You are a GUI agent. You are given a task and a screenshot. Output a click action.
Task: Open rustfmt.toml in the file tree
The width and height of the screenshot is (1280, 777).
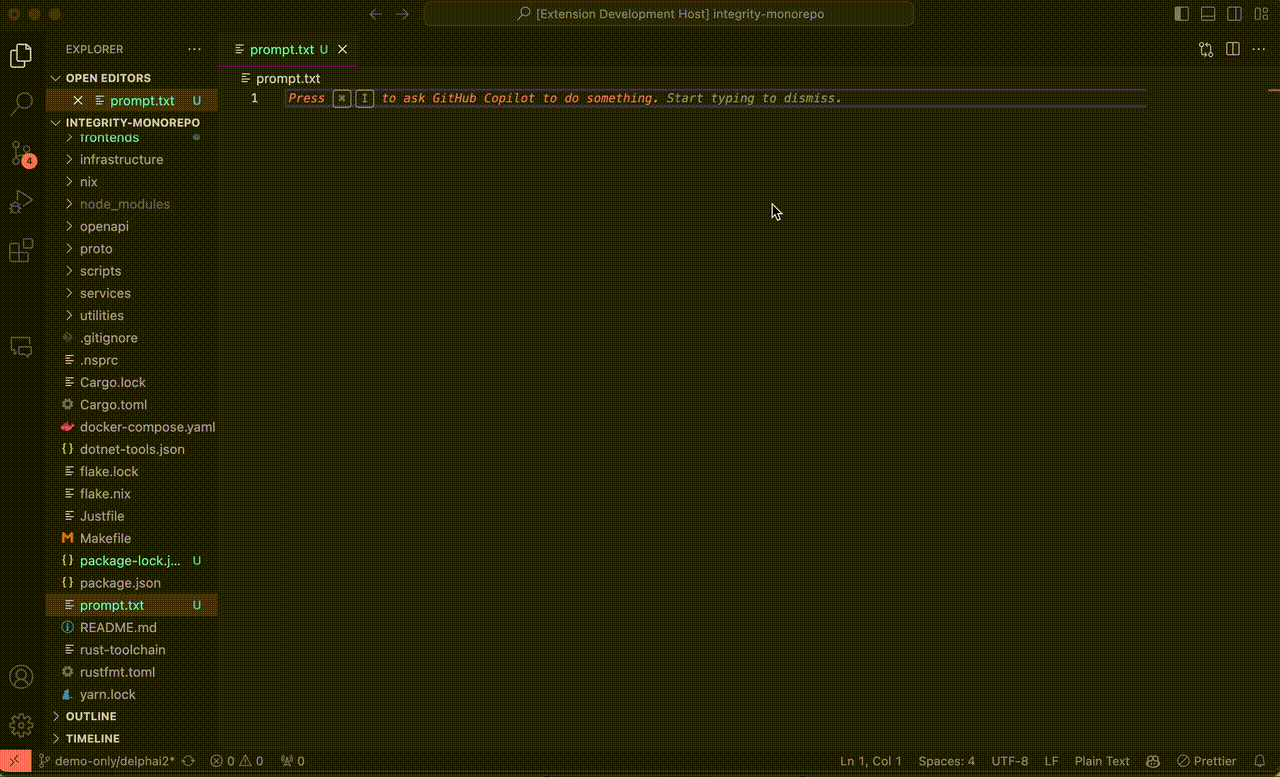pos(131,672)
